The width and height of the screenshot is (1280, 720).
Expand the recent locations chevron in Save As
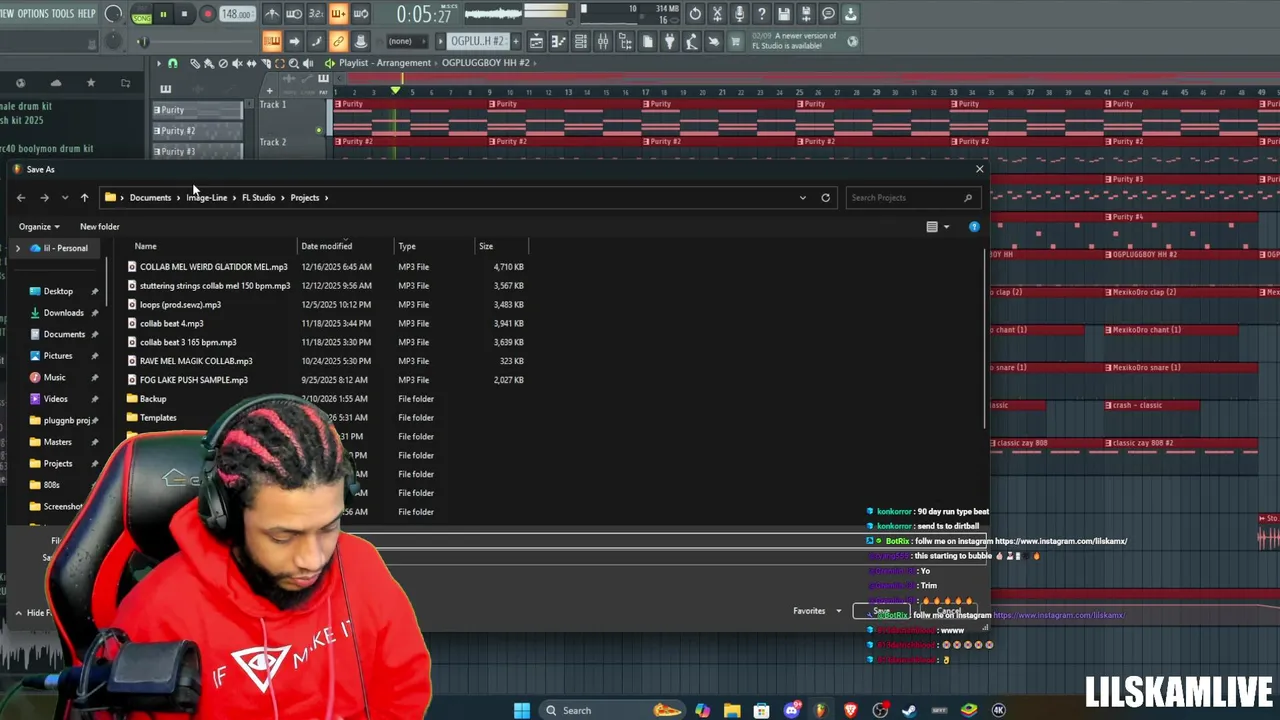65,198
